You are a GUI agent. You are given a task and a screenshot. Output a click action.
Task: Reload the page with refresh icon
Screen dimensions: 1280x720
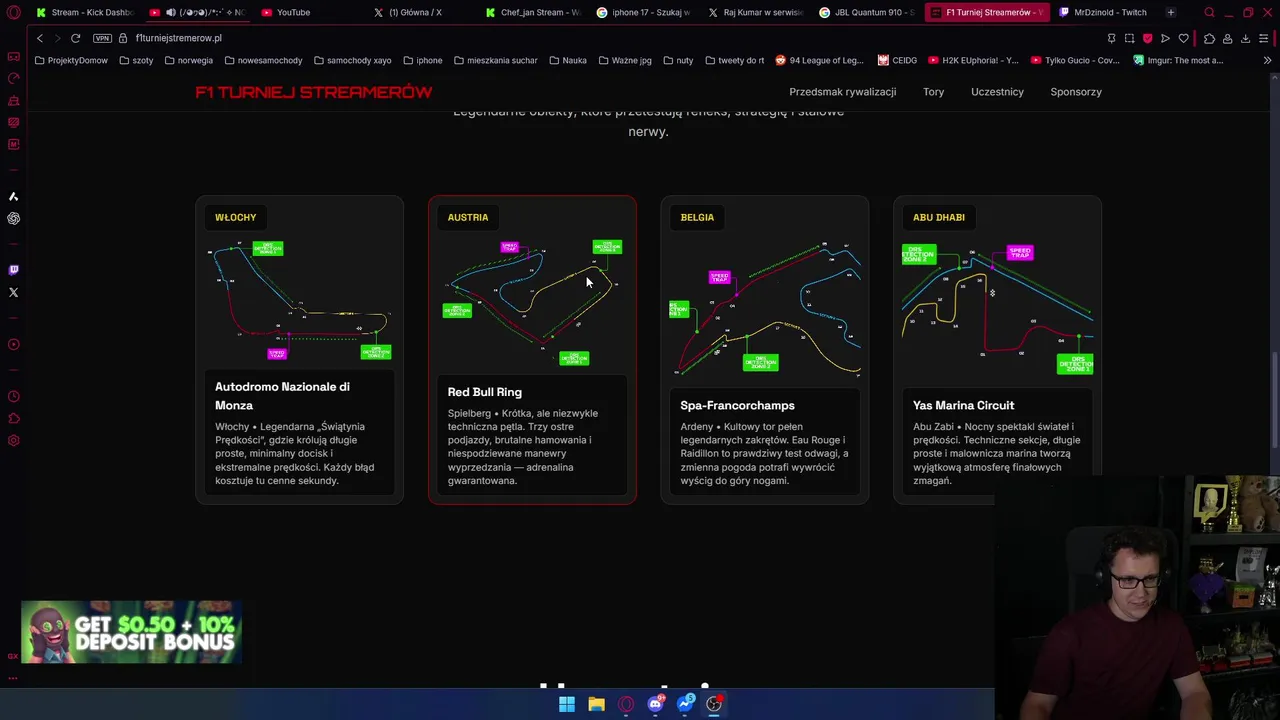[x=75, y=38]
